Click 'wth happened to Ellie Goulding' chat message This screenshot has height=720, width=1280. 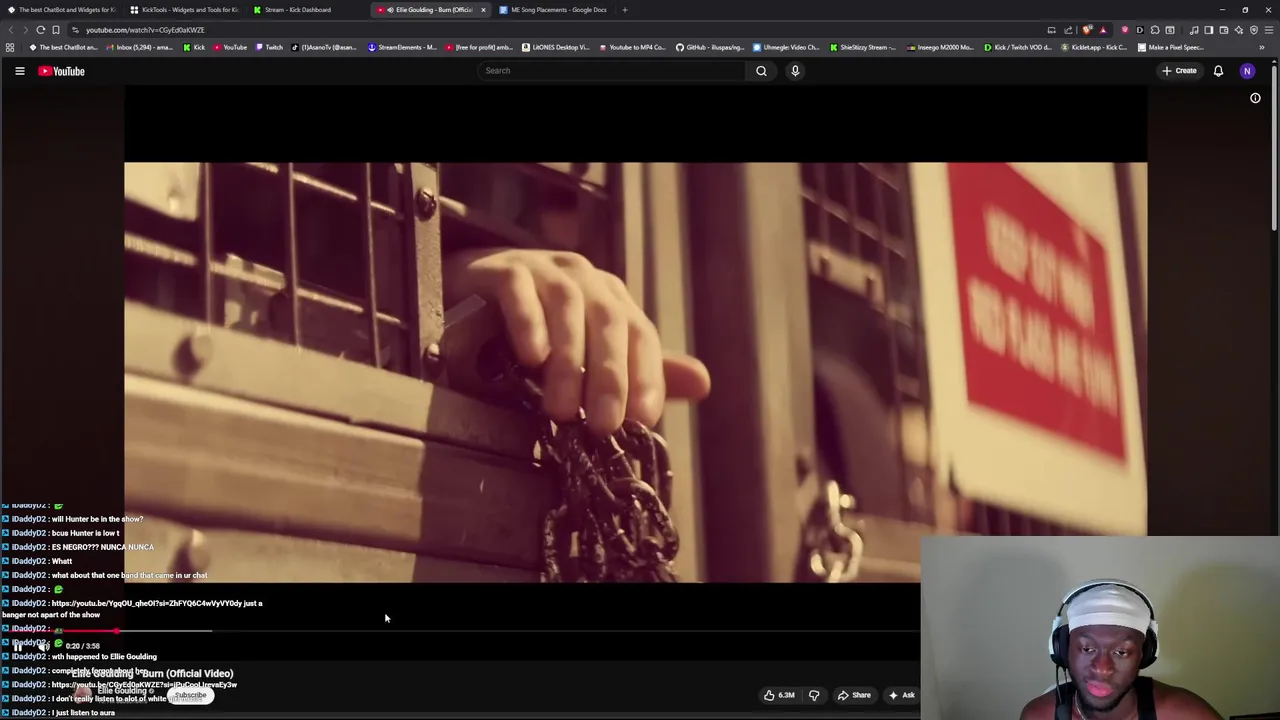pyautogui.click(x=103, y=657)
